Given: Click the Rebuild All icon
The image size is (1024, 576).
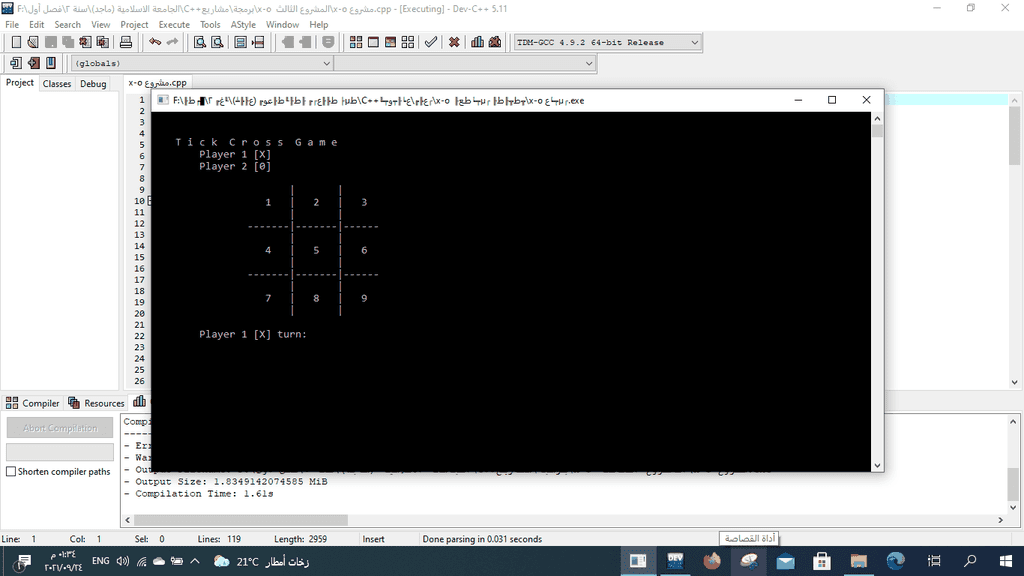Looking at the screenshot, I should (408, 42).
